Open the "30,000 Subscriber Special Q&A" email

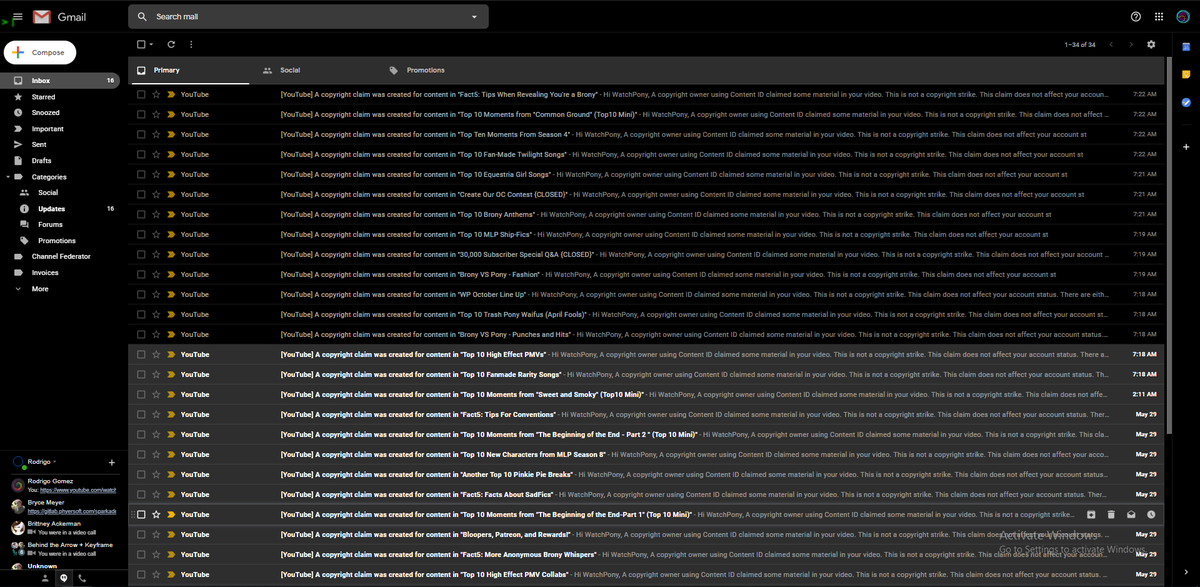coord(647,254)
